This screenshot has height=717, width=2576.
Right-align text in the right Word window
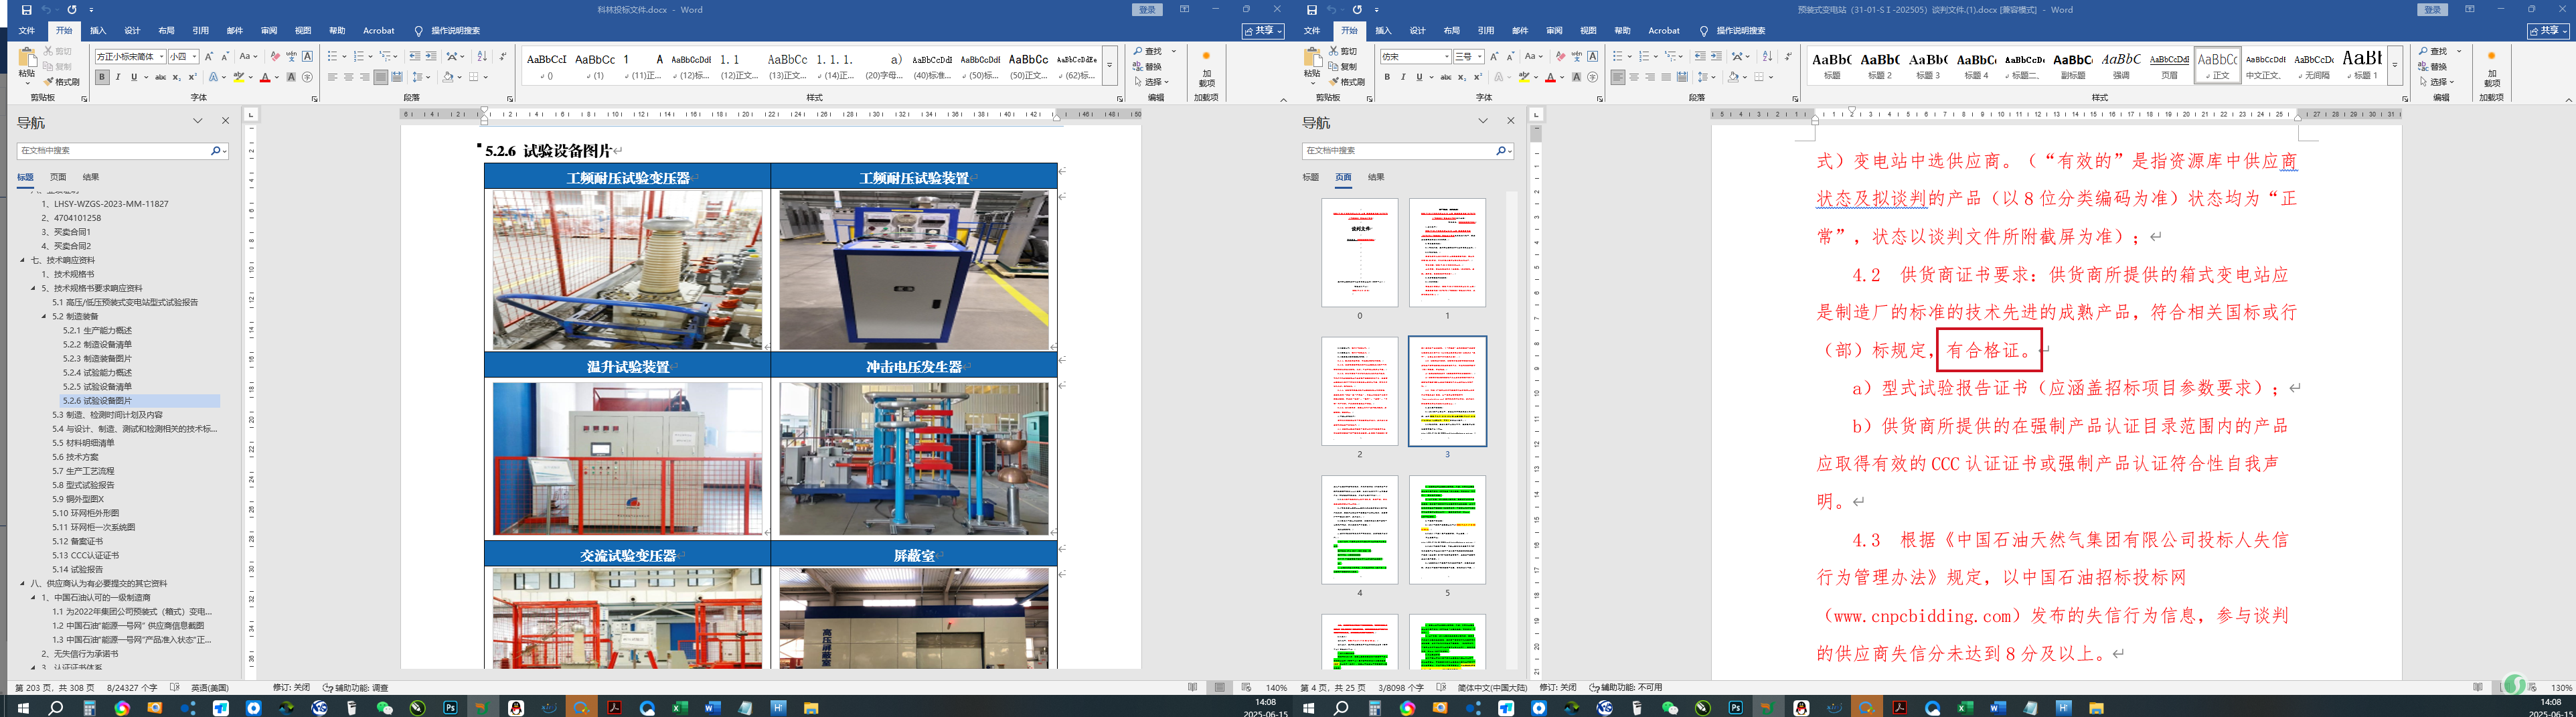coord(1650,77)
